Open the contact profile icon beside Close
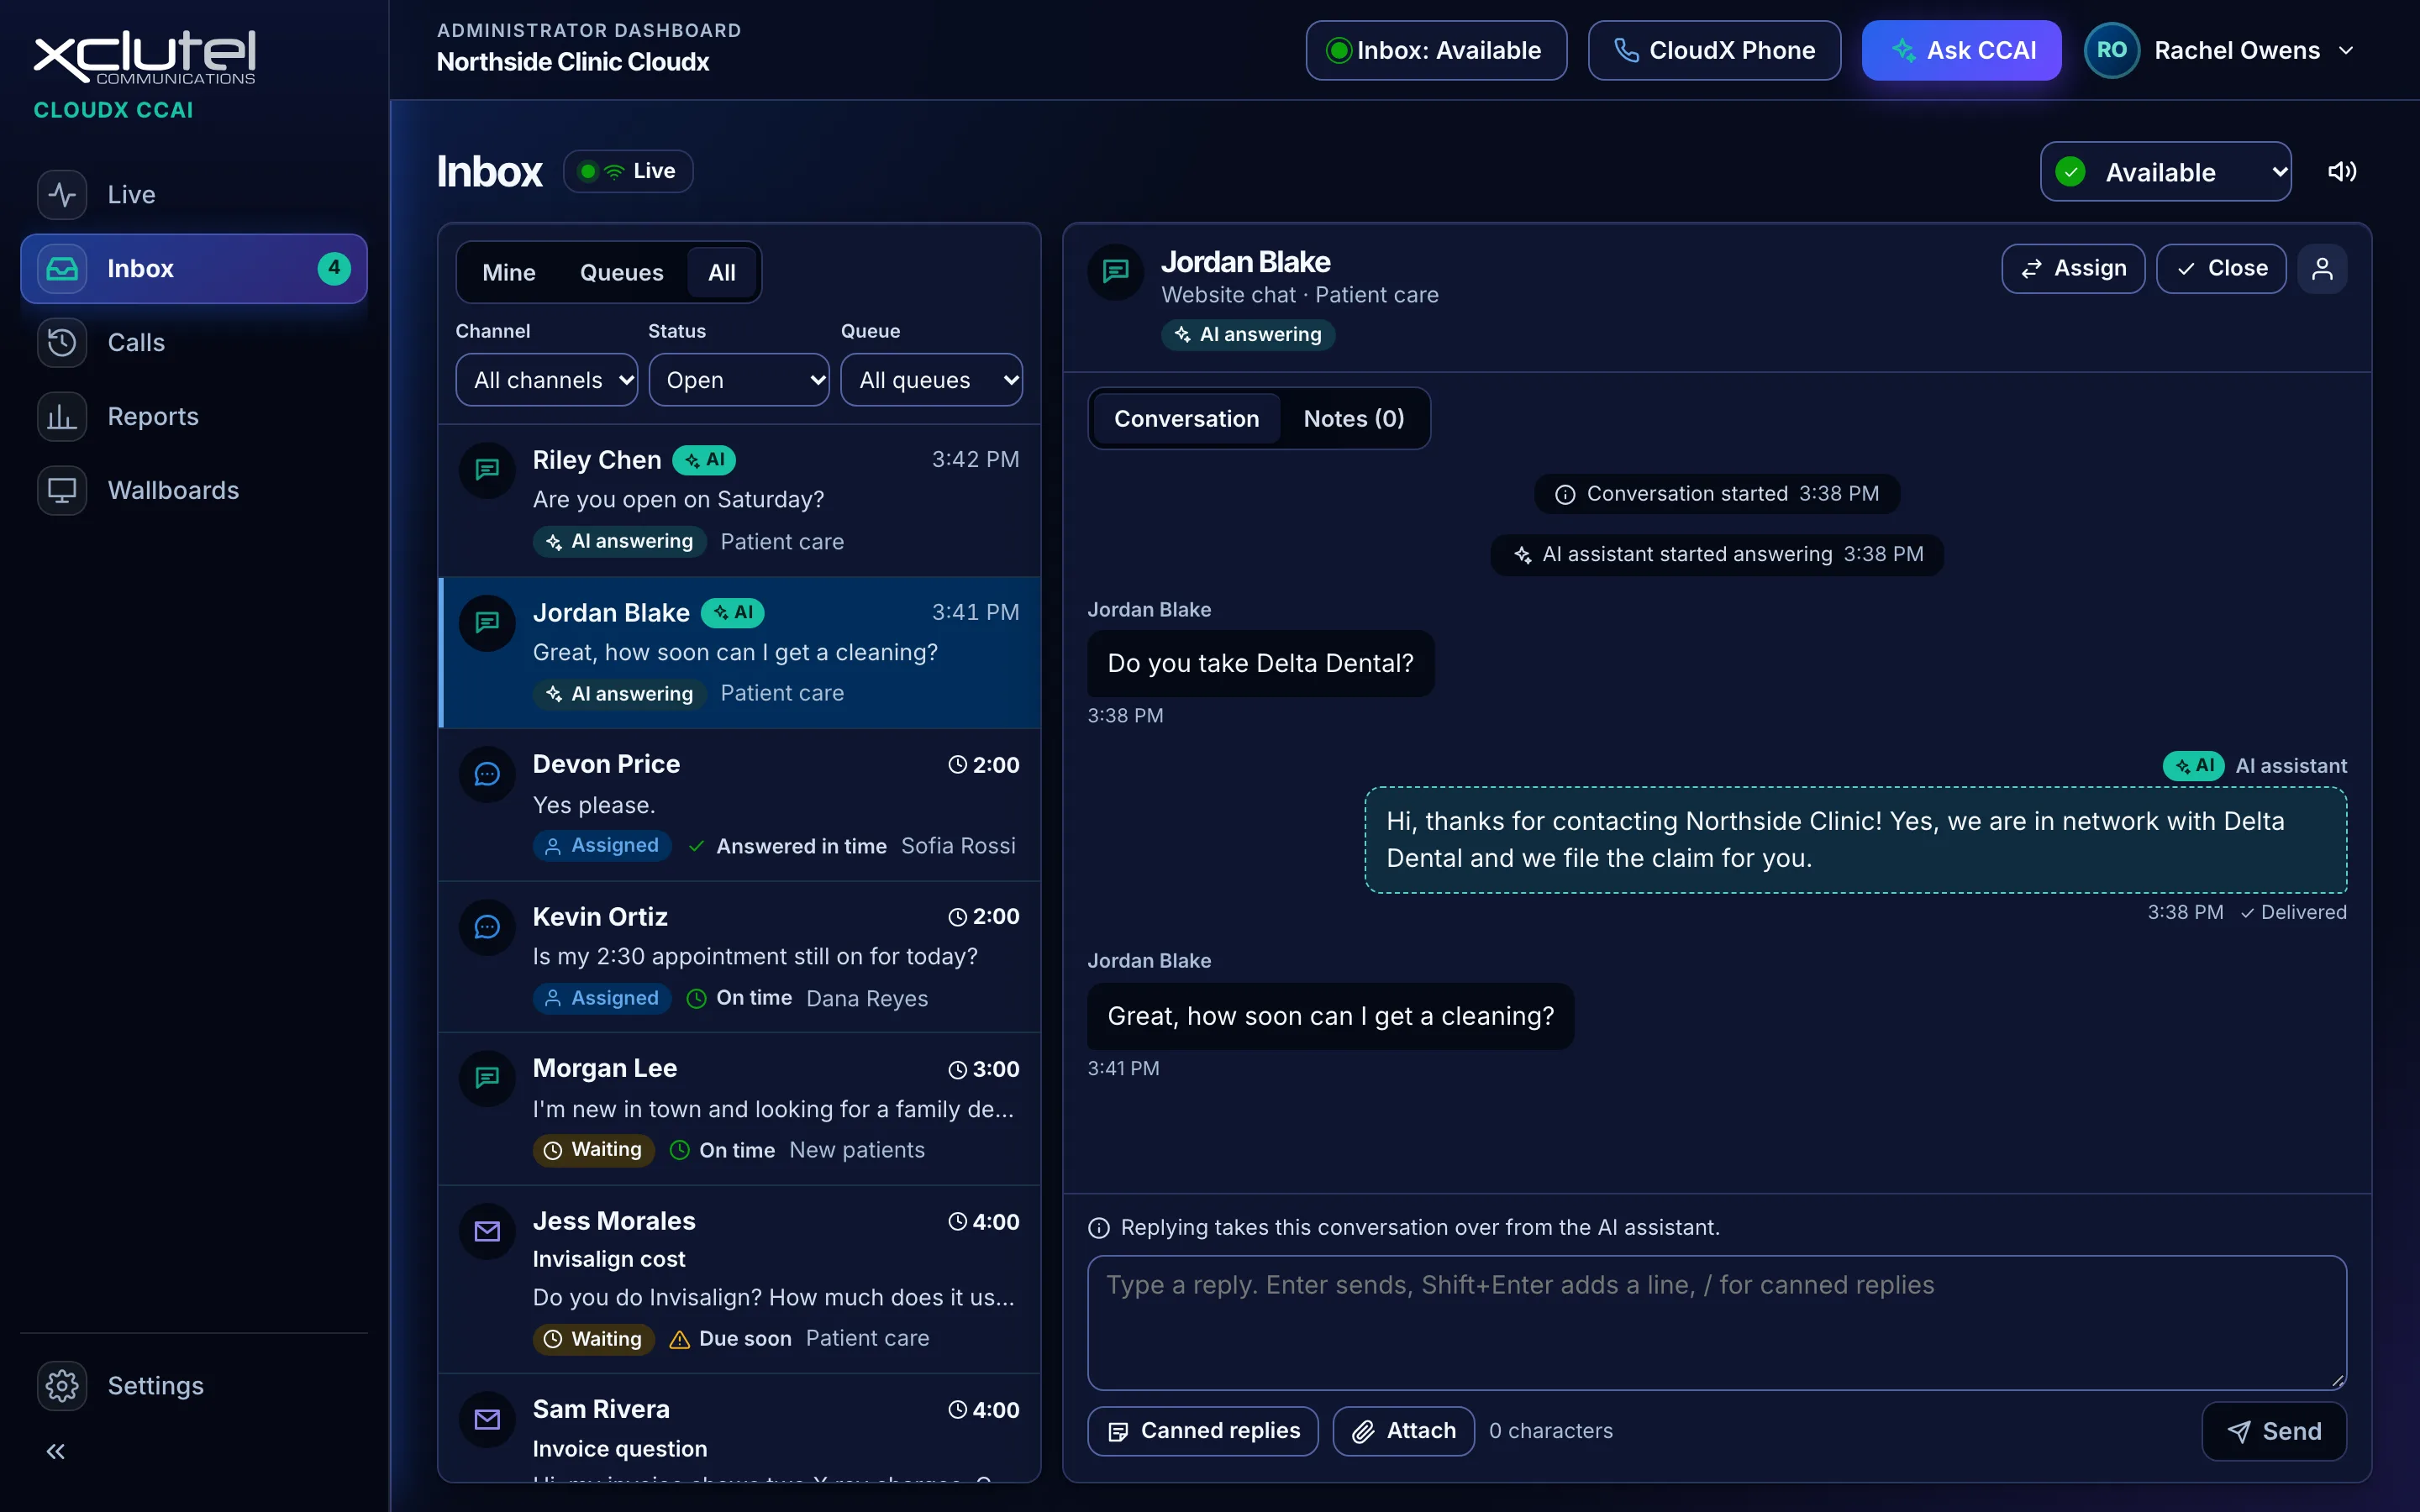Image resolution: width=2420 pixels, height=1512 pixels. coord(2322,268)
